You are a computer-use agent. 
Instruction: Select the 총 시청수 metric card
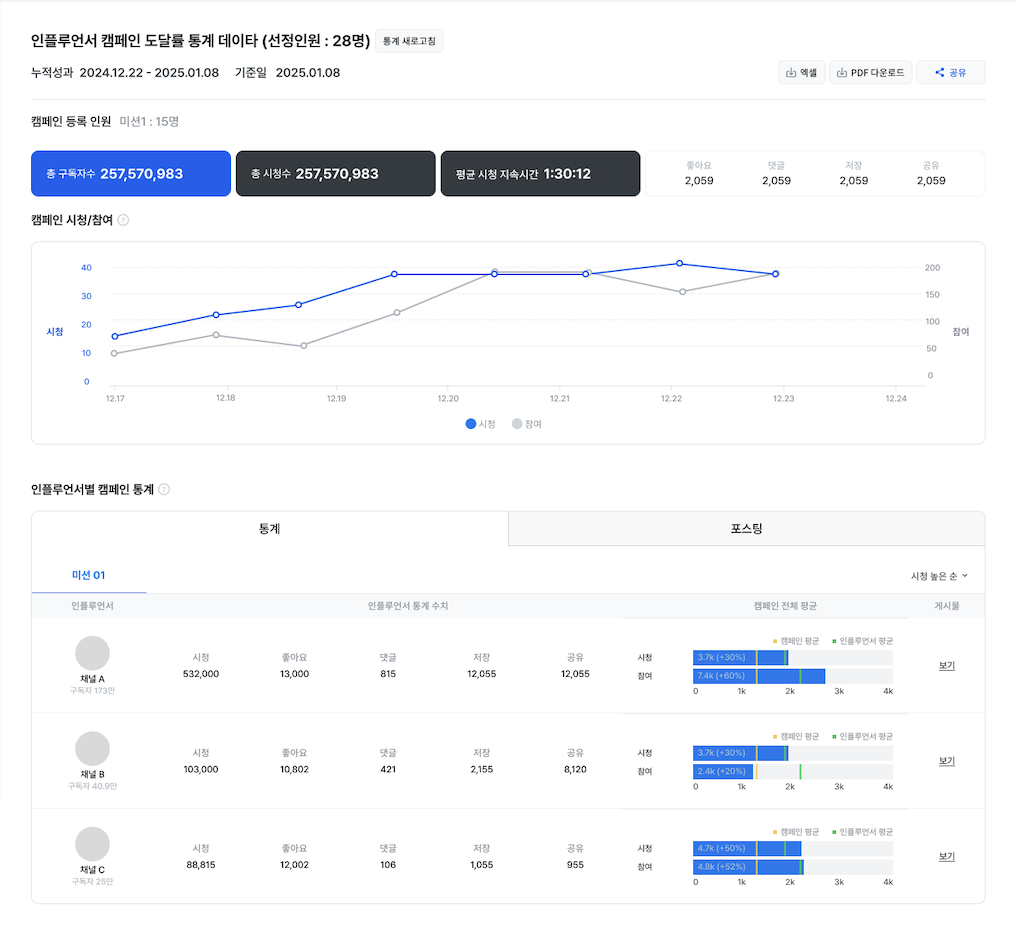tap(335, 174)
